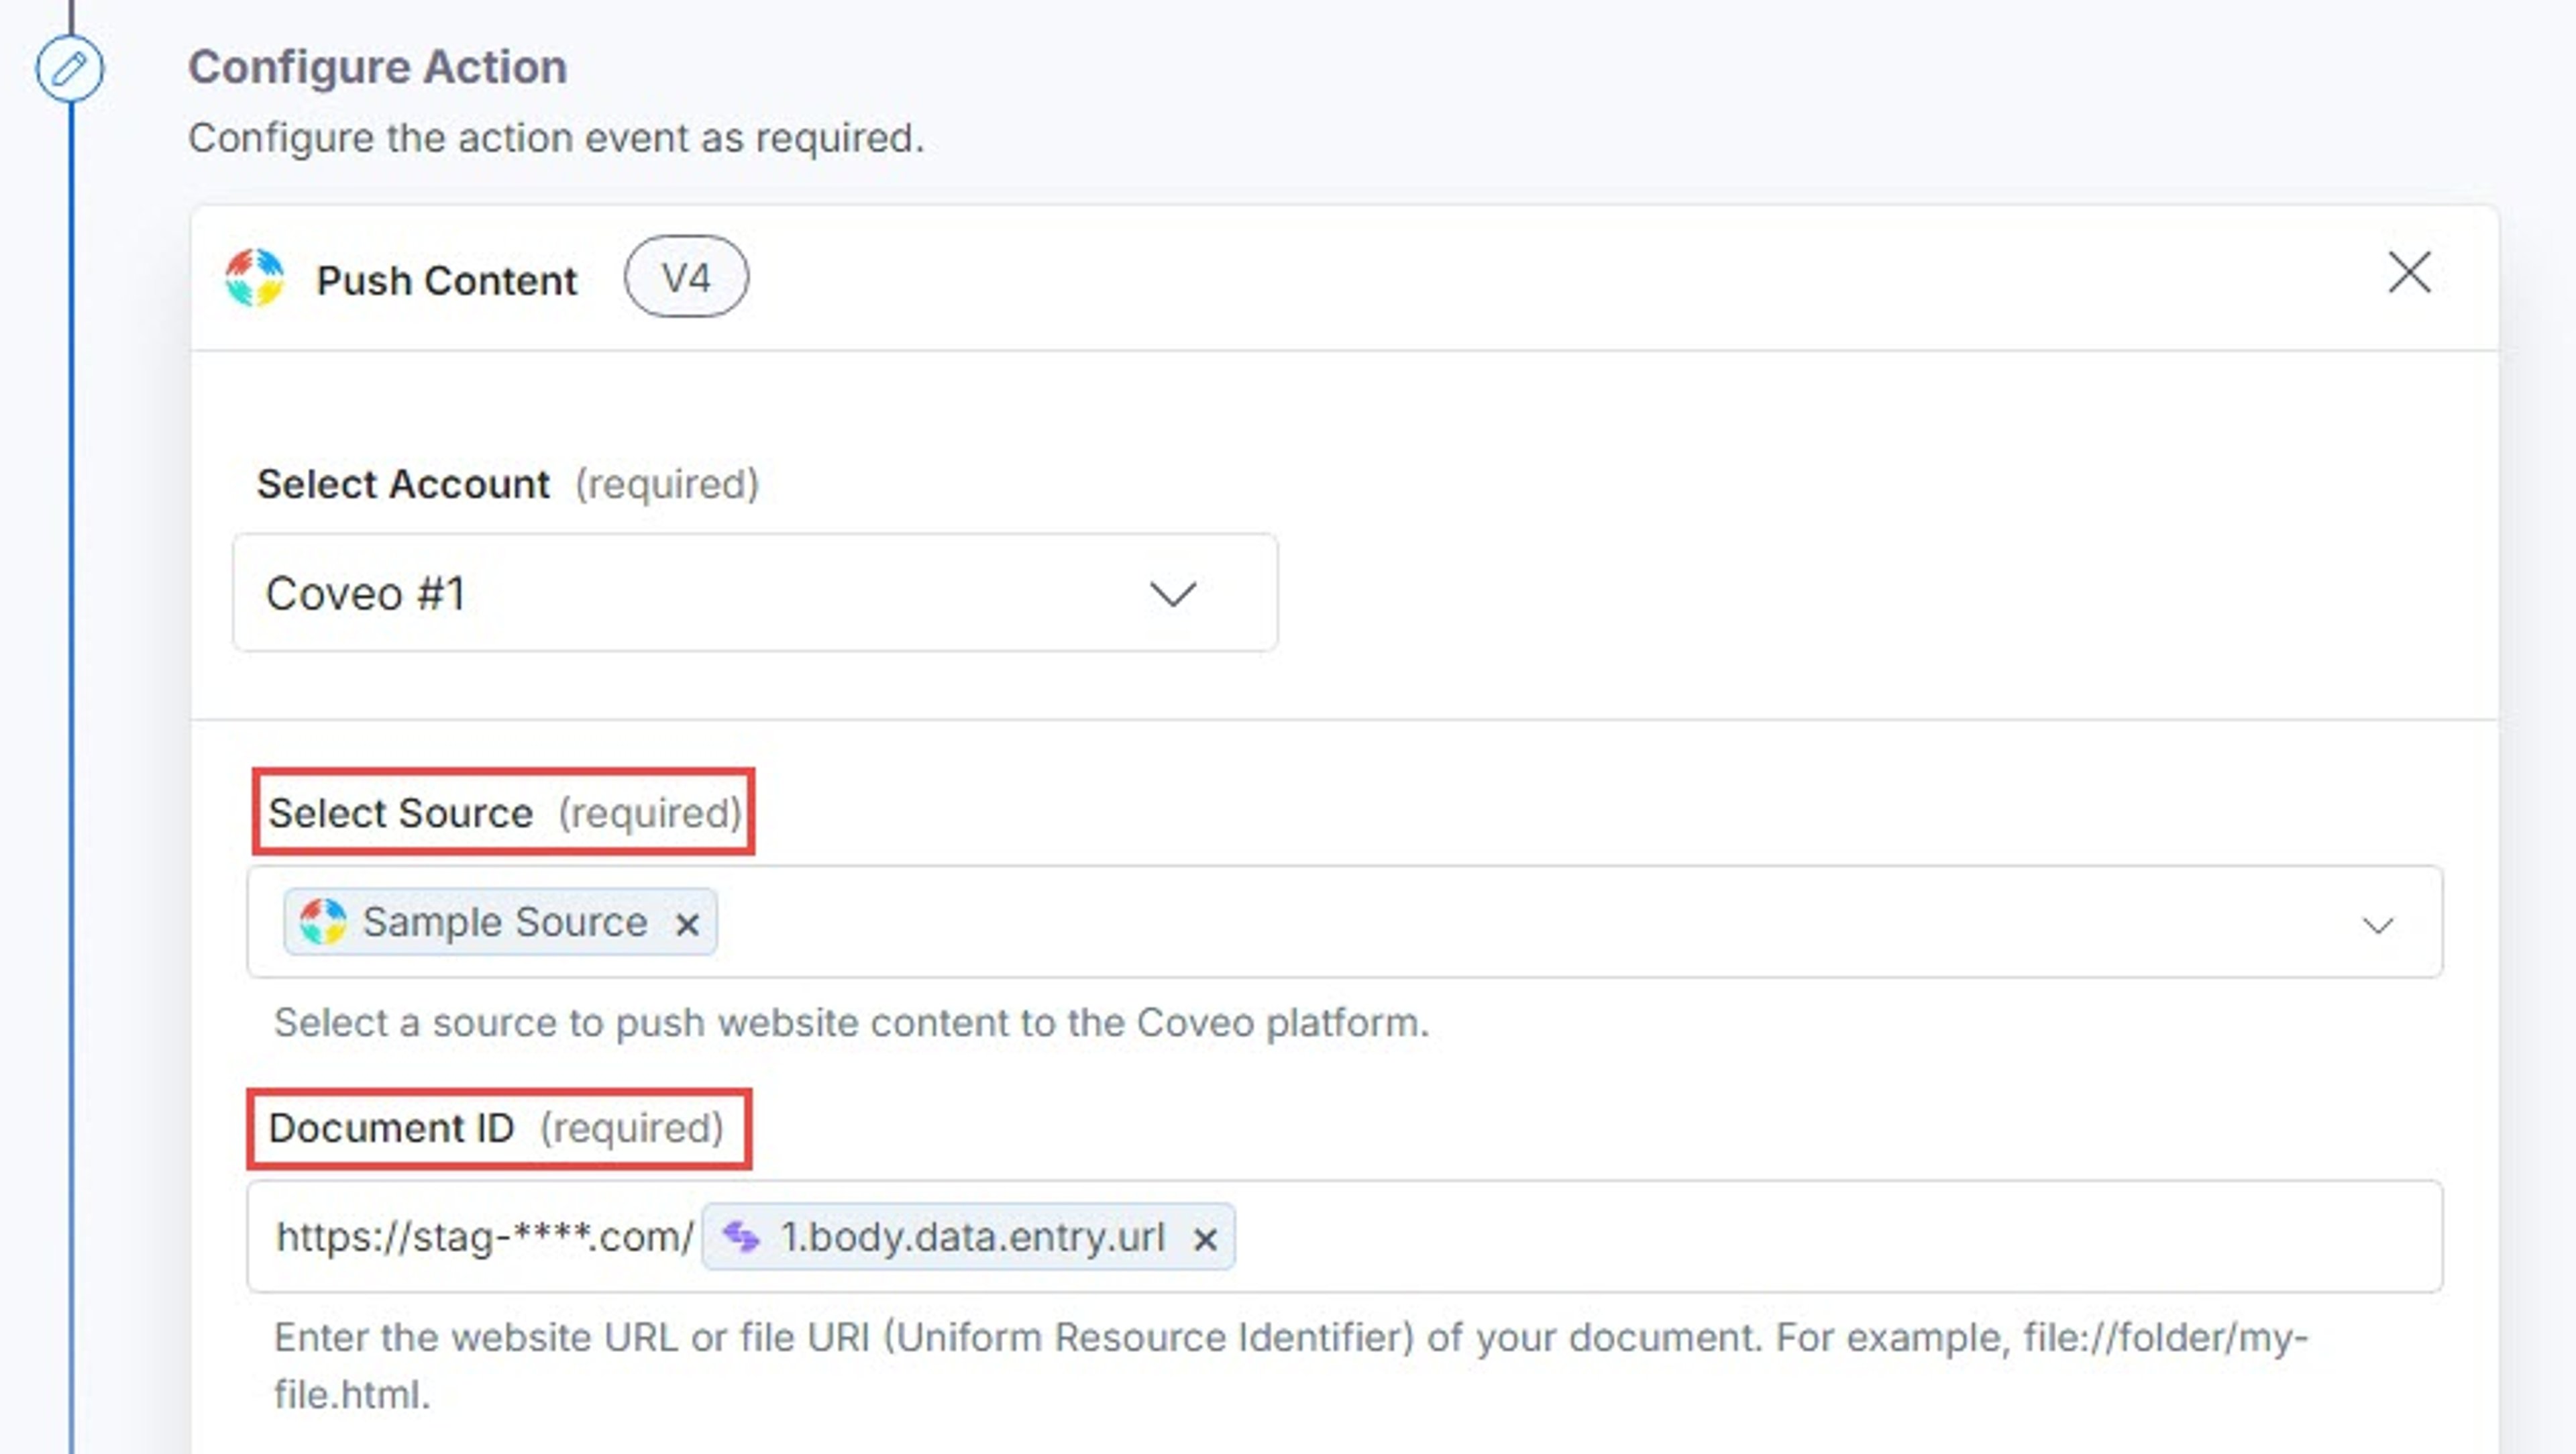
Task: Click the Select Account label
Action: (x=403, y=484)
